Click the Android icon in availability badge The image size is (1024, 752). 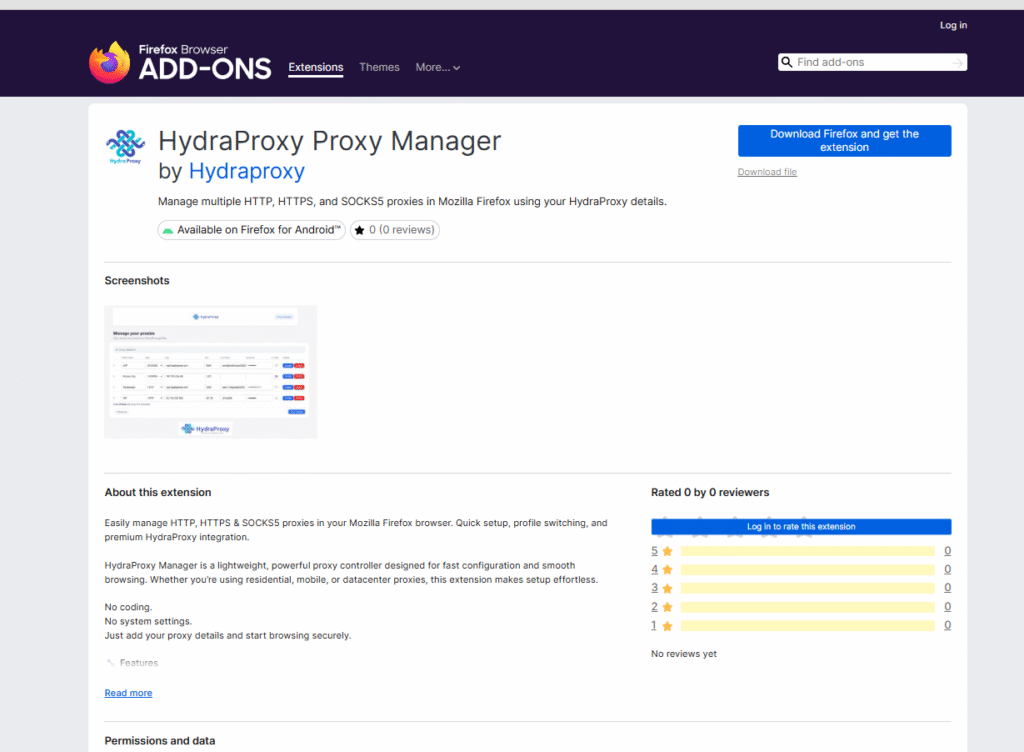click(x=167, y=230)
